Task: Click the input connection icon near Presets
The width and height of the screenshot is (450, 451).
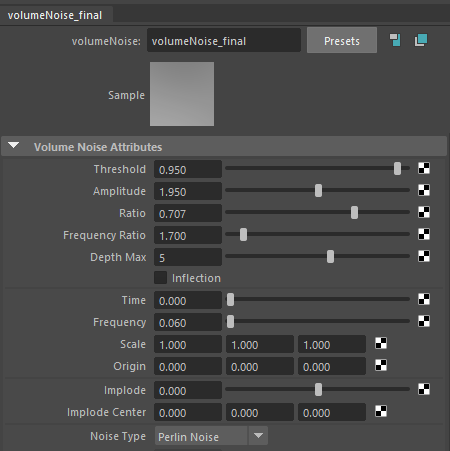Action: (x=395, y=40)
